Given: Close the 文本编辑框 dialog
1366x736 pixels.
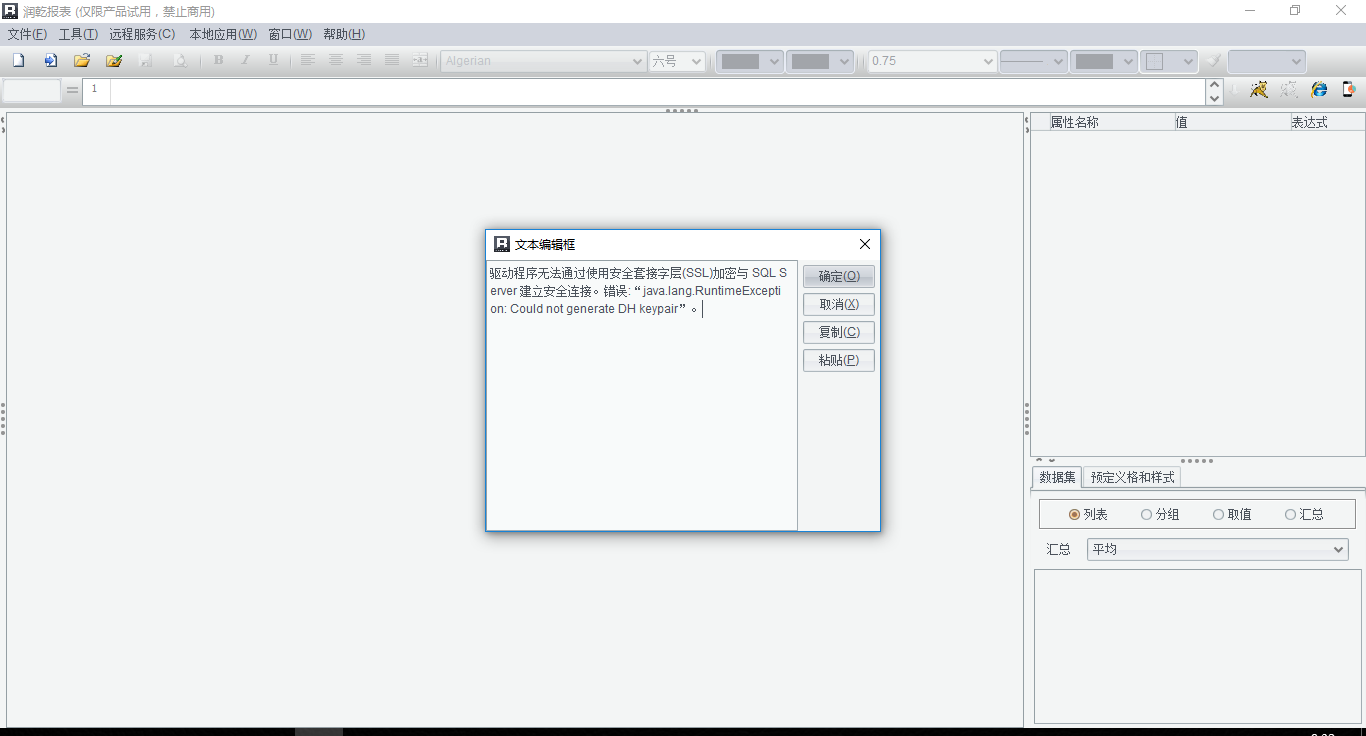Looking at the screenshot, I should [865, 244].
